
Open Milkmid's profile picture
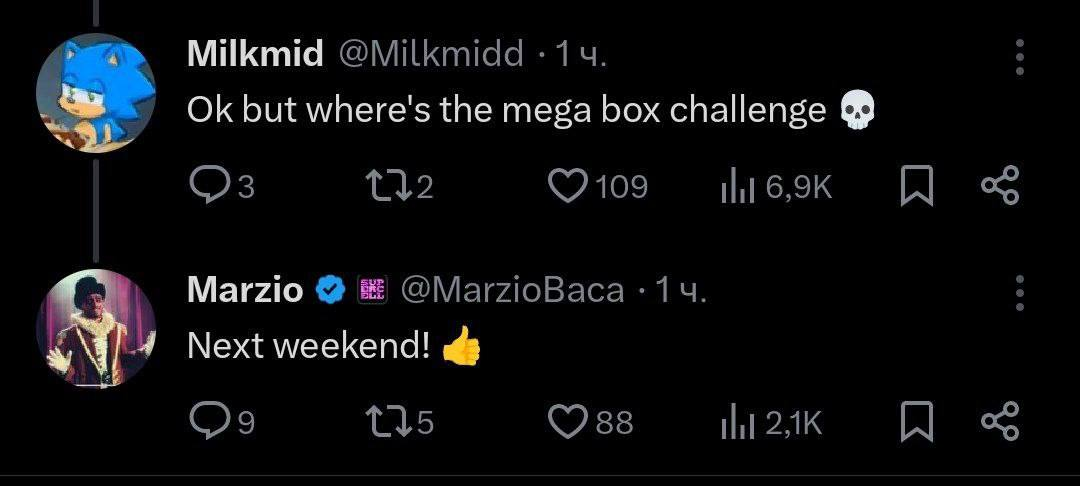pyautogui.click(x=96, y=91)
